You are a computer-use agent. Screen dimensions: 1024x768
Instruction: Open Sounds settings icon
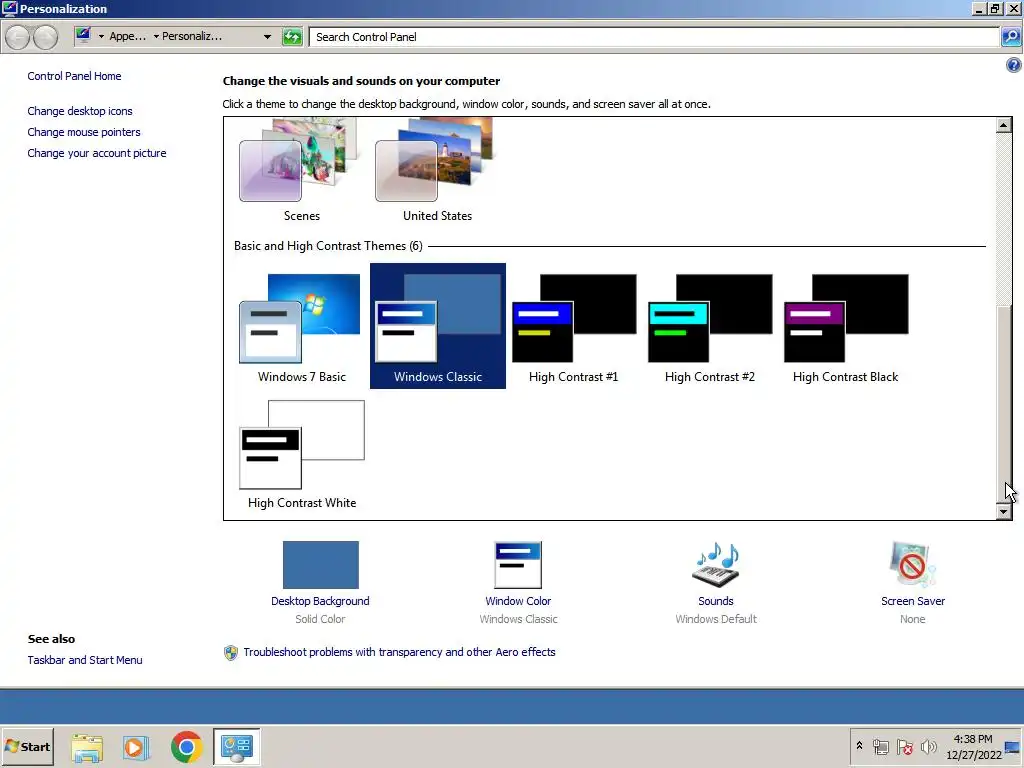[x=716, y=565]
